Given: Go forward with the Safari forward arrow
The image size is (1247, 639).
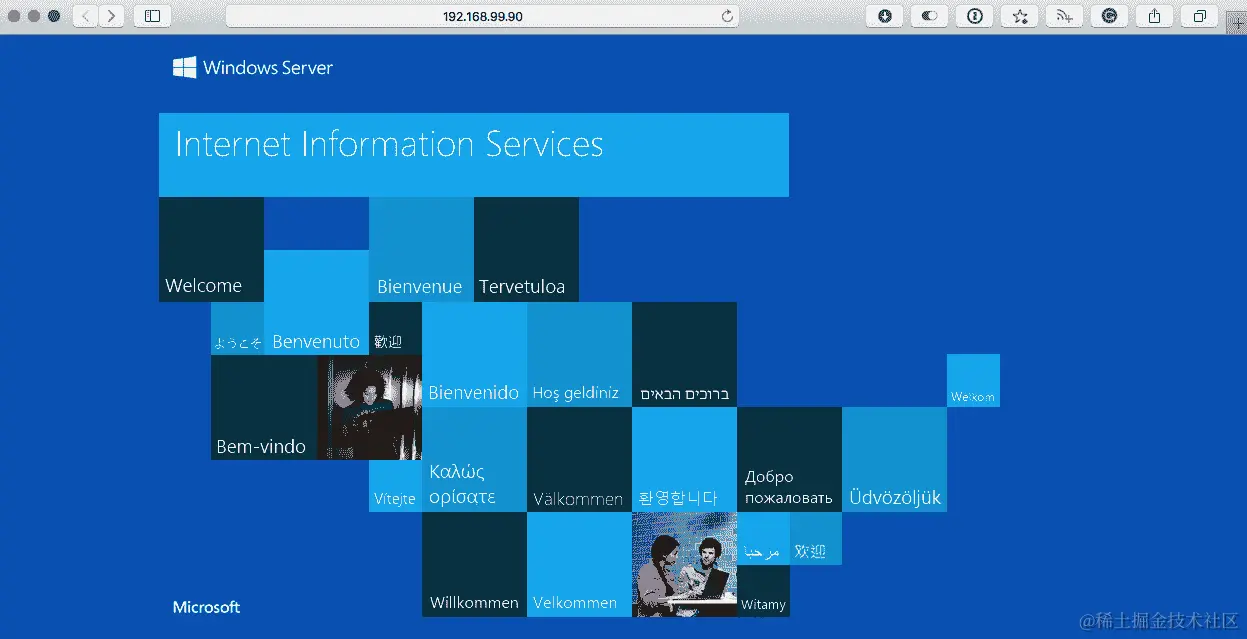Looking at the screenshot, I should point(111,16).
